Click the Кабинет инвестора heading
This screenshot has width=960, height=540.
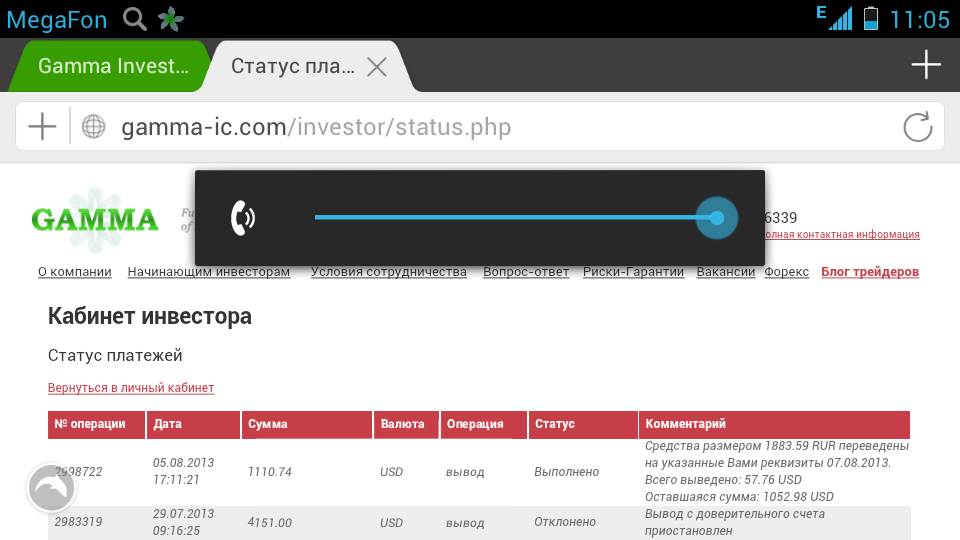pyautogui.click(x=149, y=317)
